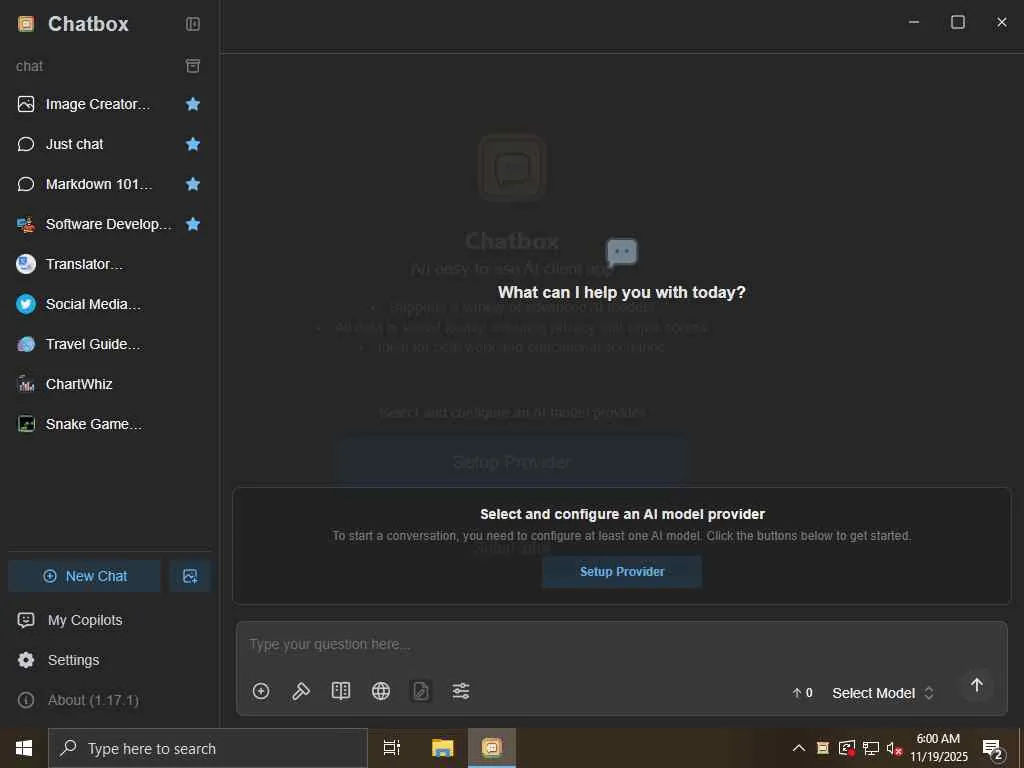
Task: Click the open book knowledge base icon
Action: [341, 691]
